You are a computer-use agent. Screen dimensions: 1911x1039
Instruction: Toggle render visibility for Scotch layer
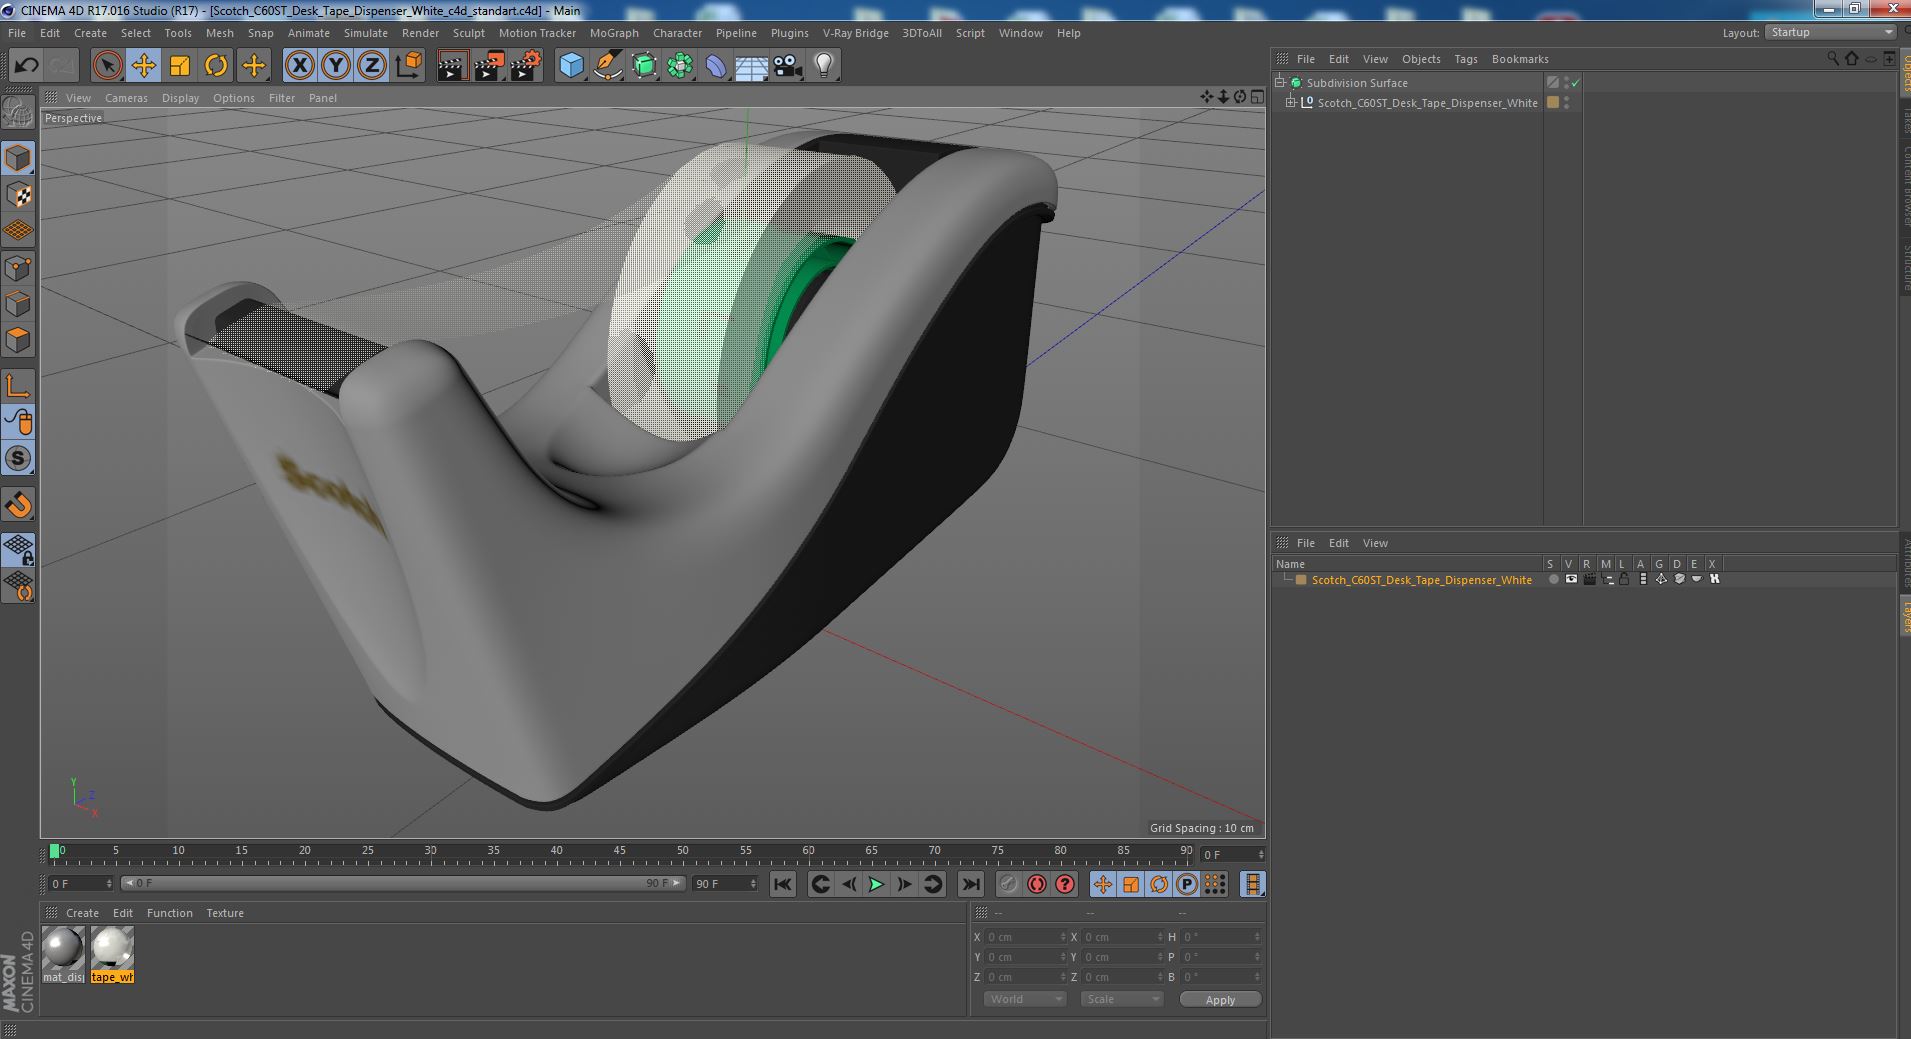pyautogui.click(x=1589, y=579)
